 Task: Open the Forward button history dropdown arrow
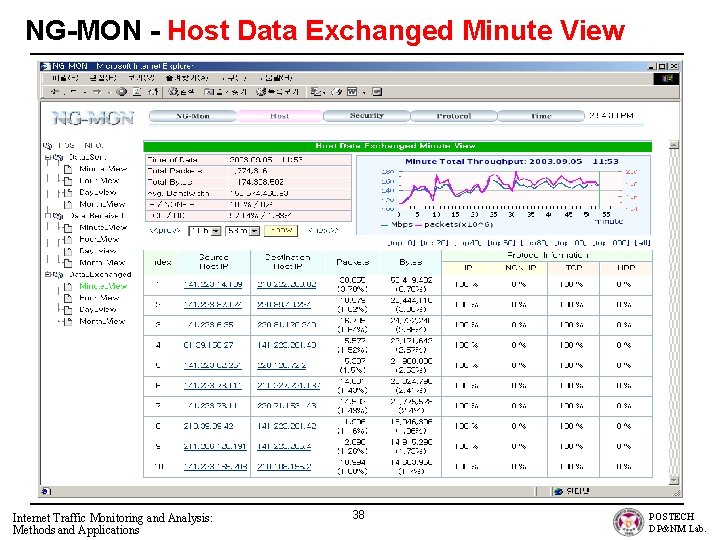108,92
